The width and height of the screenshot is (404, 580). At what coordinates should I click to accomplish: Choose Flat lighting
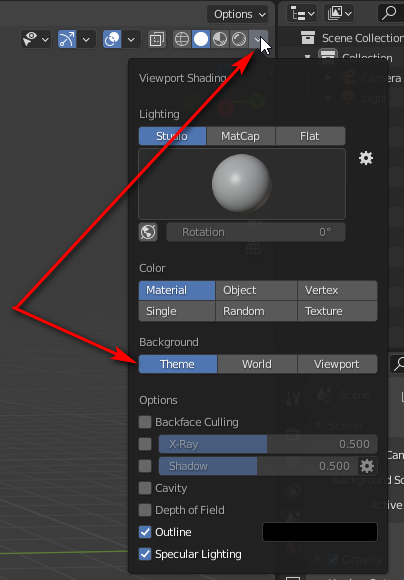pos(310,136)
